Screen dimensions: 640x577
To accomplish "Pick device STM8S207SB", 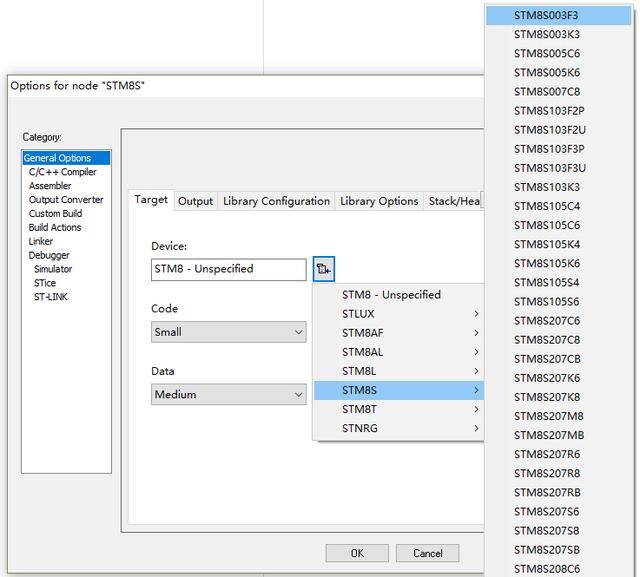I will tap(558, 550).
